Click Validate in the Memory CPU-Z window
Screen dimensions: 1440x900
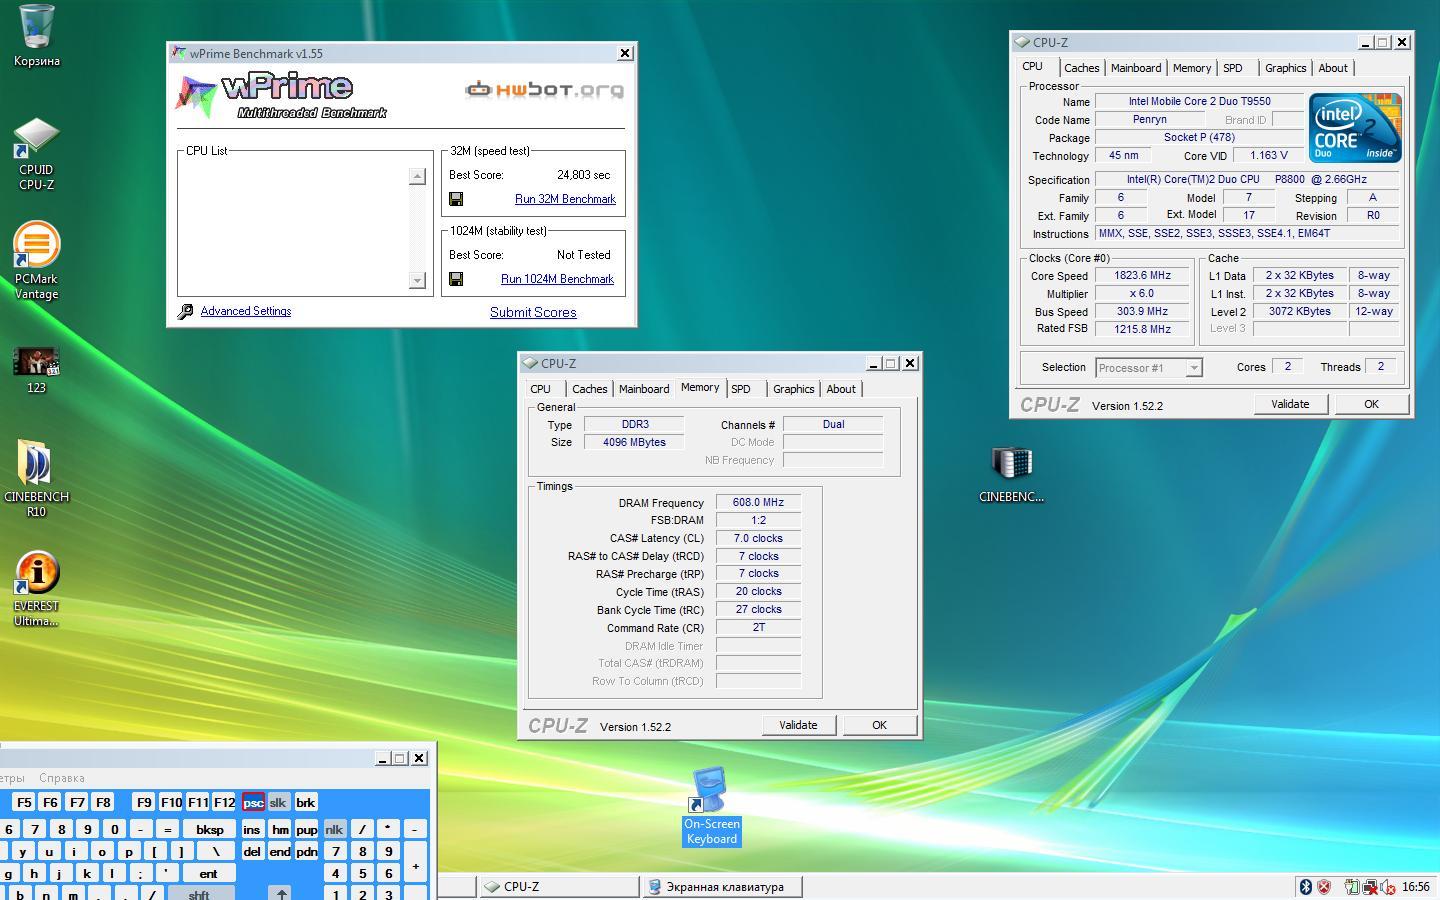click(798, 725)
